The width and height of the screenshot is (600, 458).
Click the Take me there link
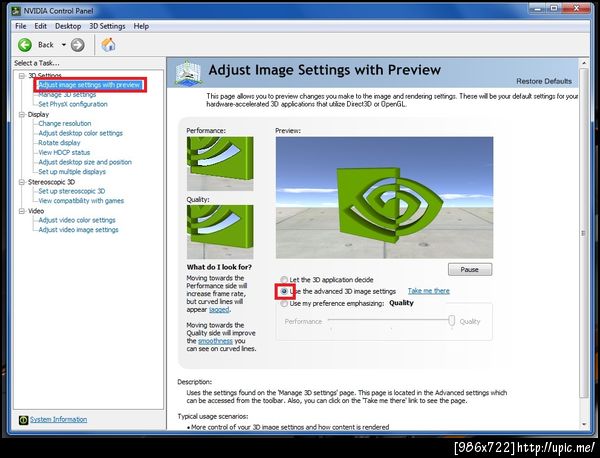click(429, 291)
